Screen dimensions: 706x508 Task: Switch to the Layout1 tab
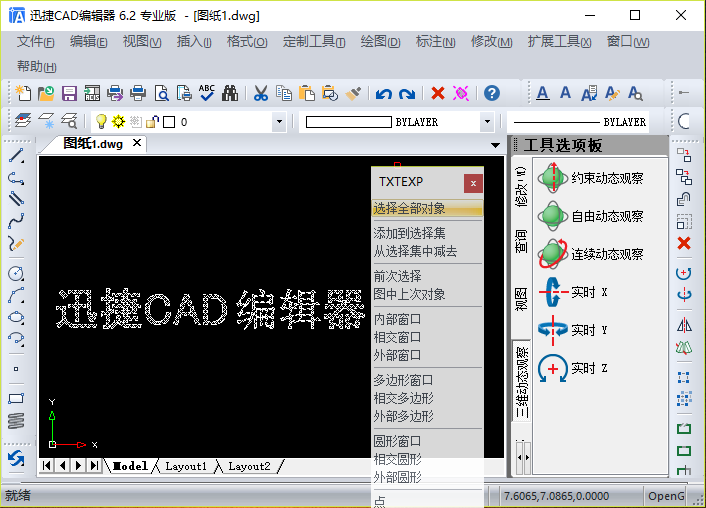pyautogui.click(x=186, y=466)
